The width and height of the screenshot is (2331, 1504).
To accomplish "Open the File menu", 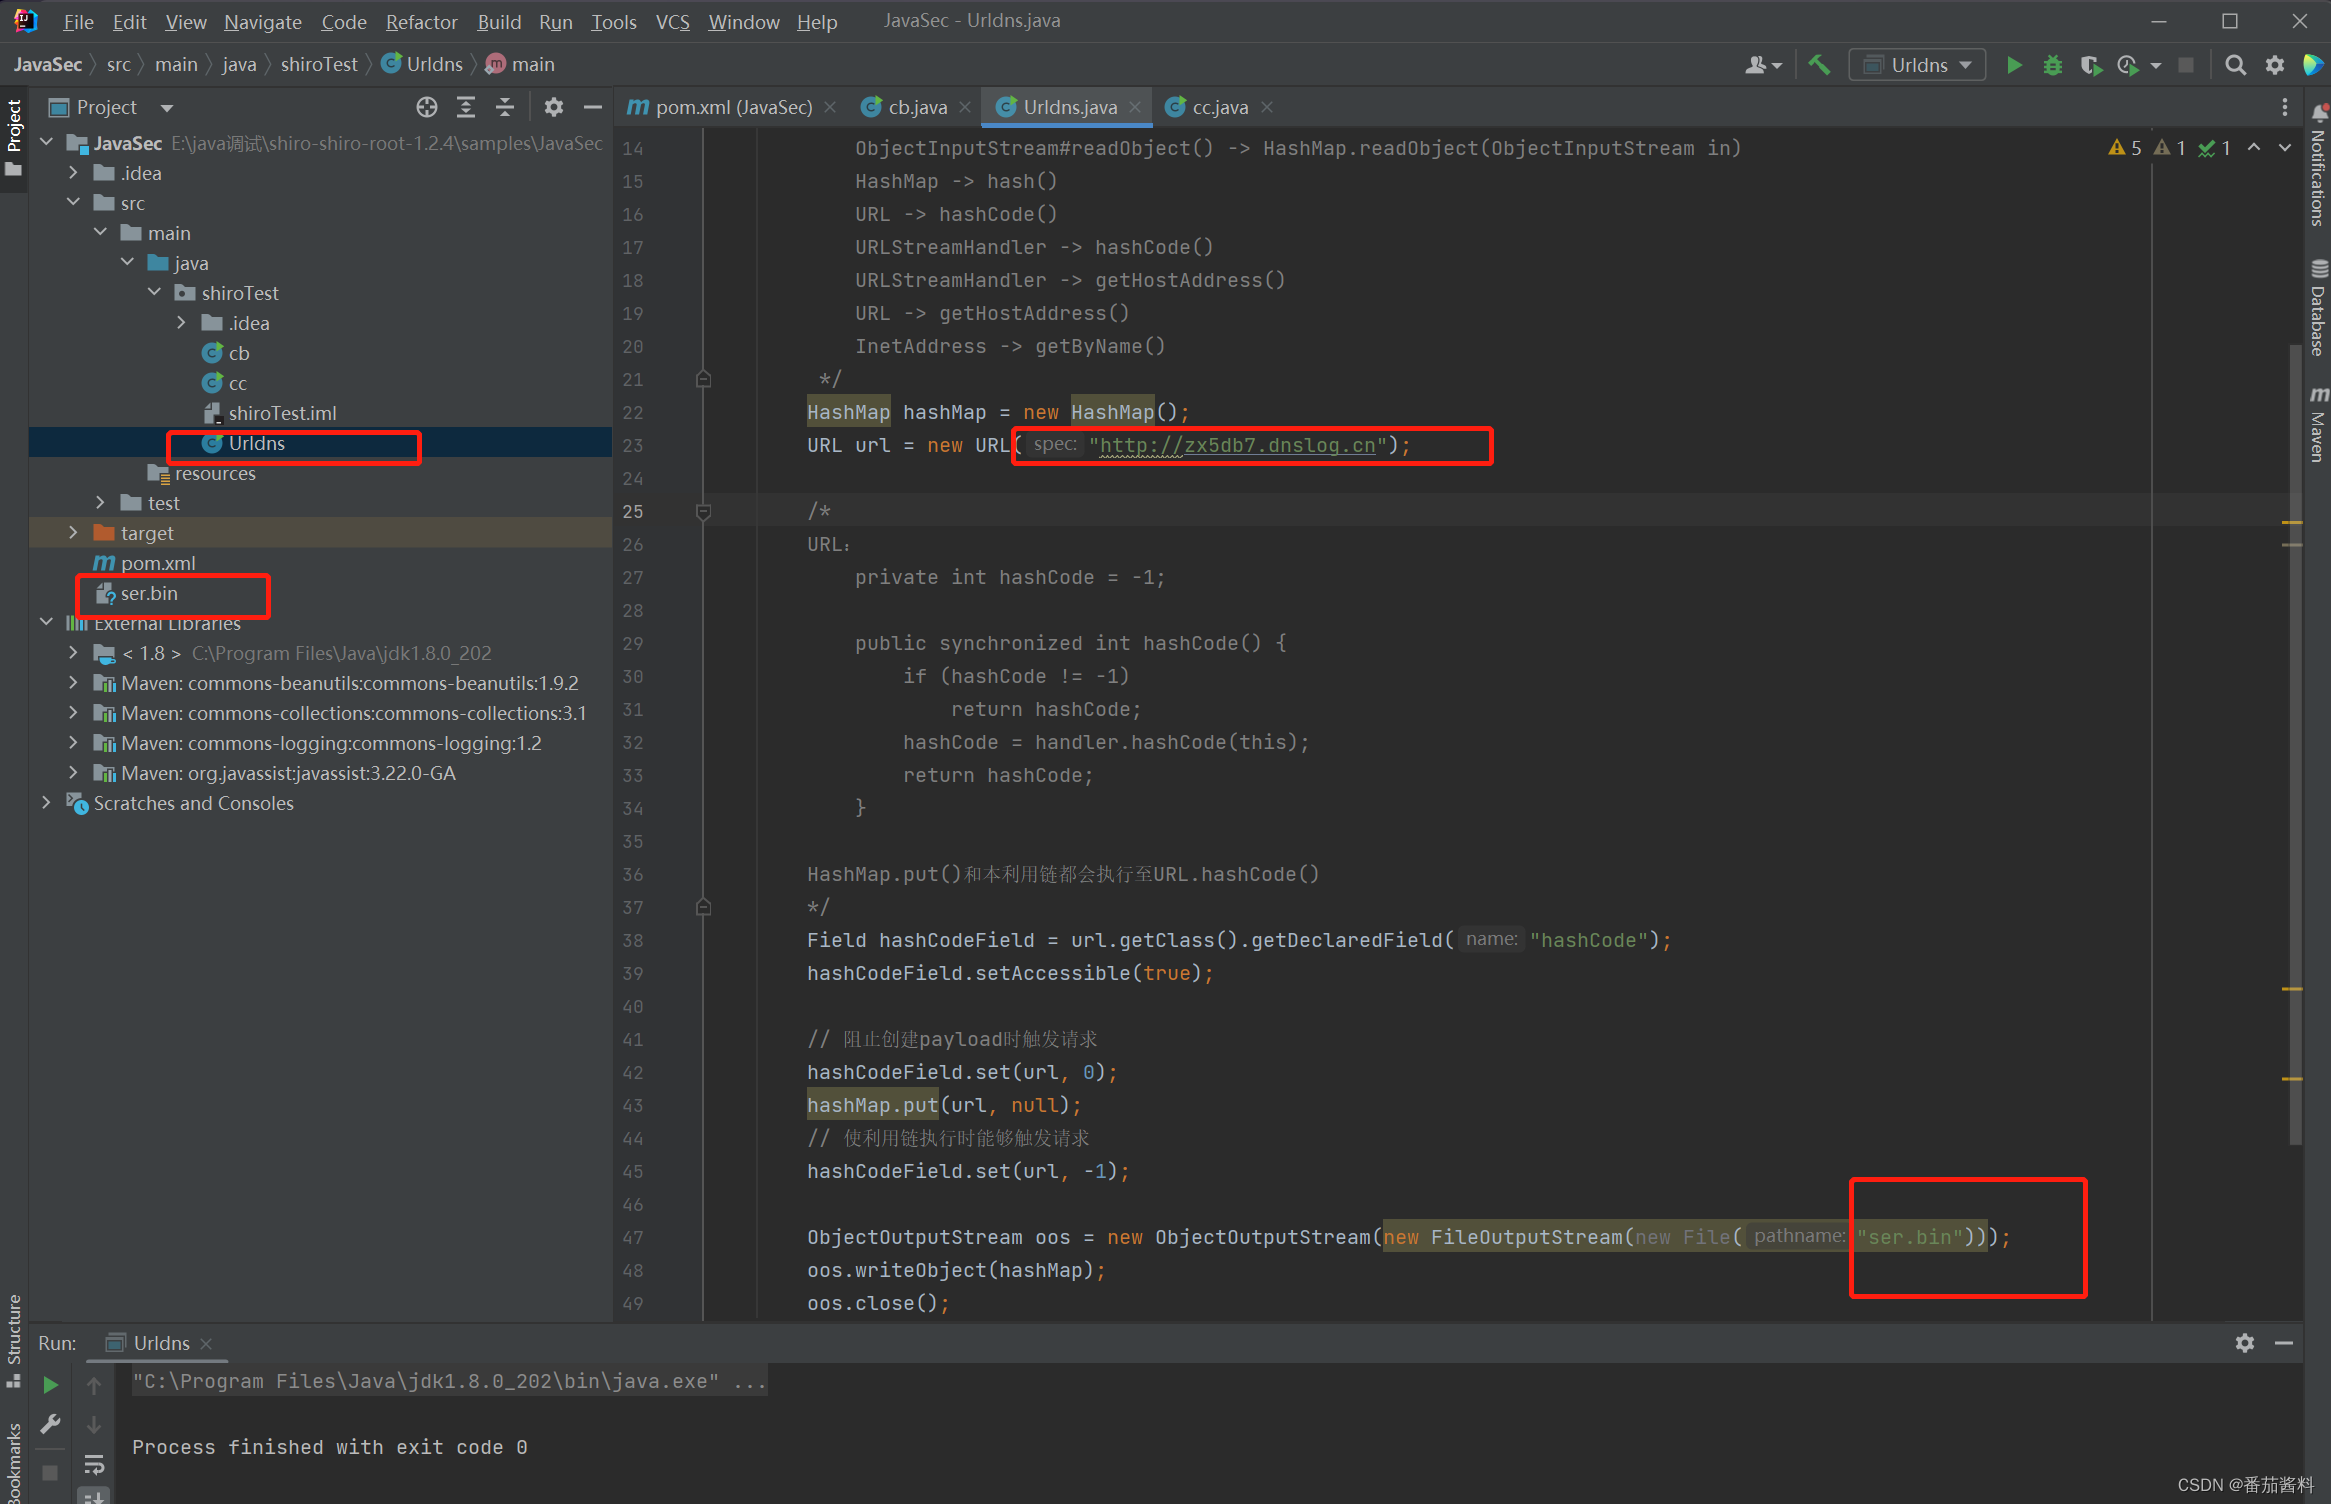I will click(78, 22).
